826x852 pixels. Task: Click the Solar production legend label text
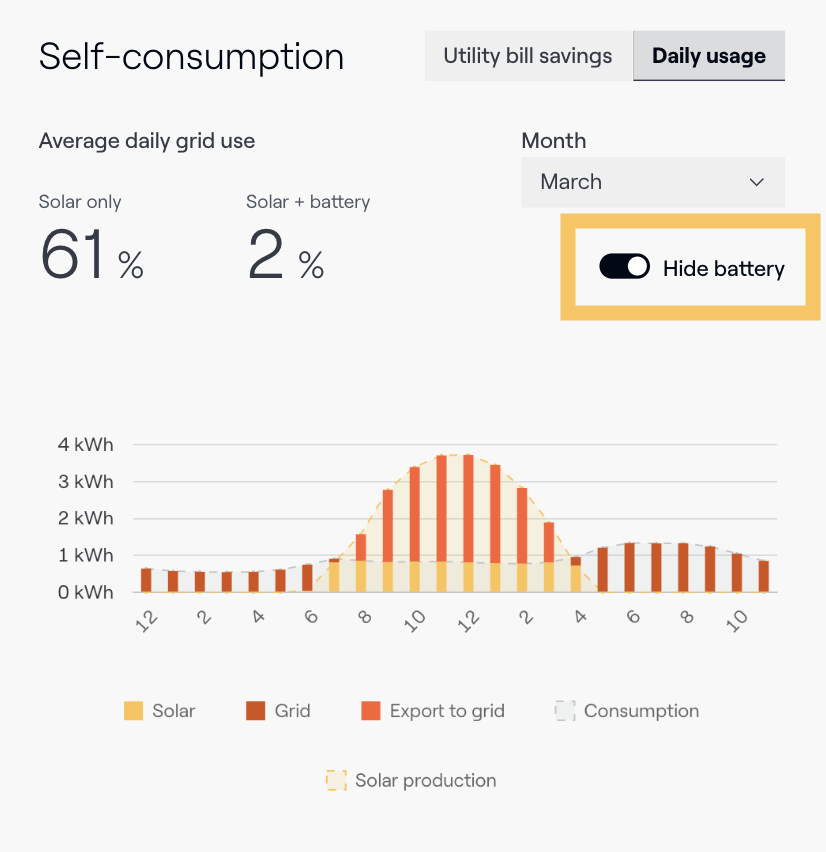(x=424, y=780)
